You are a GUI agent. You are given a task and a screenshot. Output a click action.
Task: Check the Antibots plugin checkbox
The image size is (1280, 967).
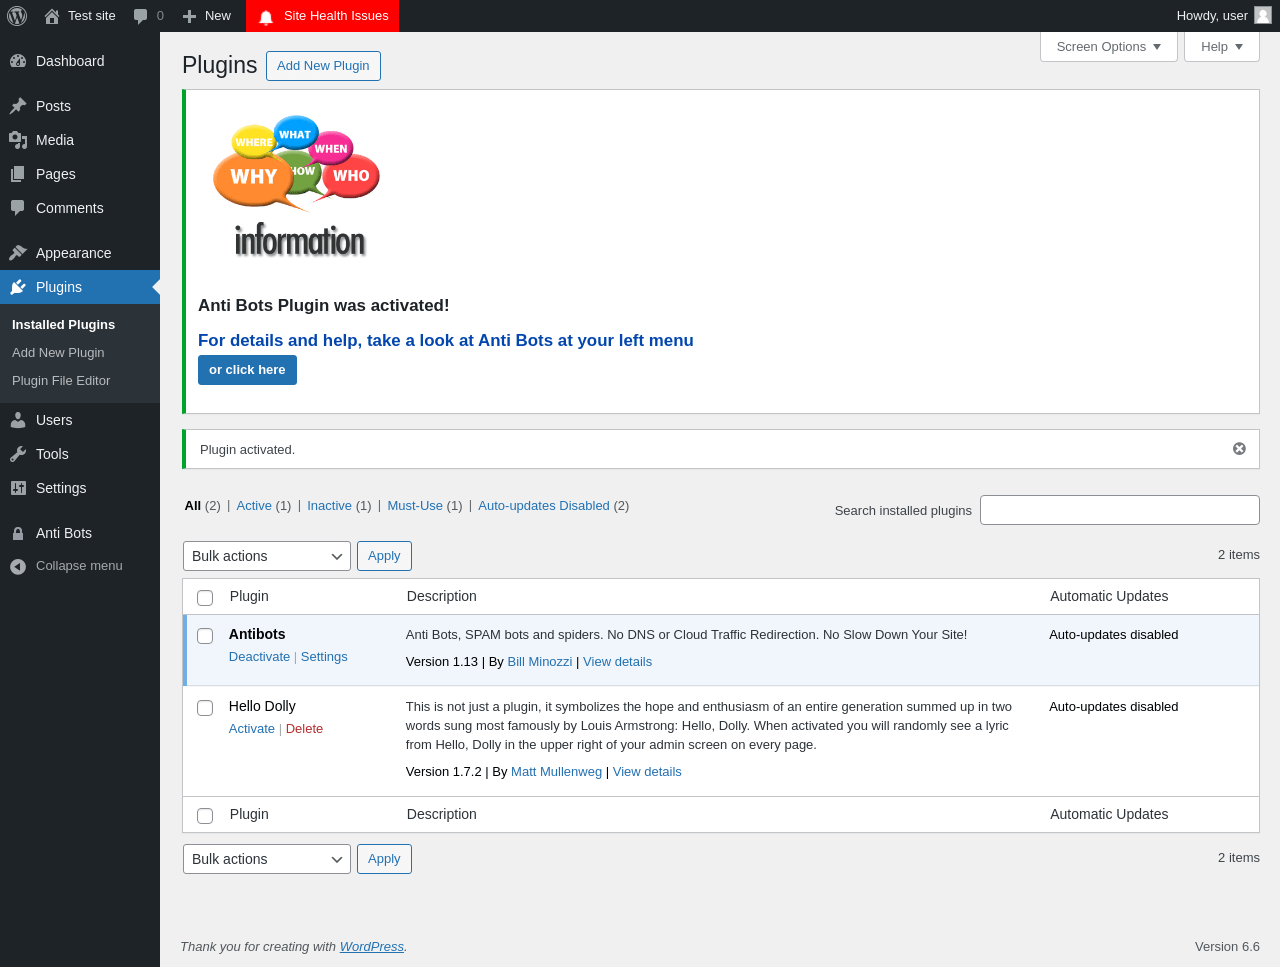coord(205,636)
